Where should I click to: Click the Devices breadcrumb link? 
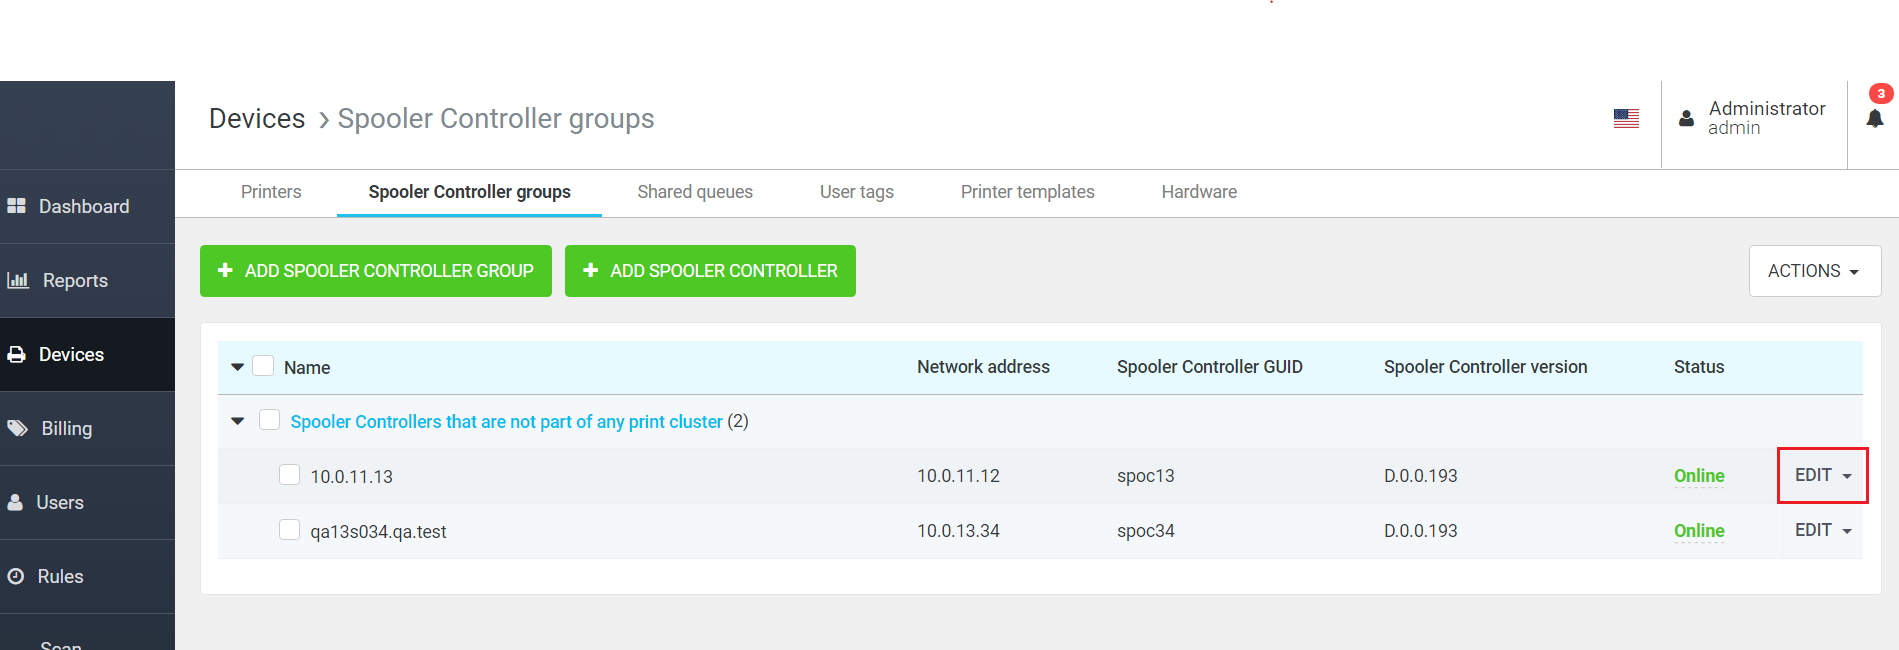click(257, 119)
